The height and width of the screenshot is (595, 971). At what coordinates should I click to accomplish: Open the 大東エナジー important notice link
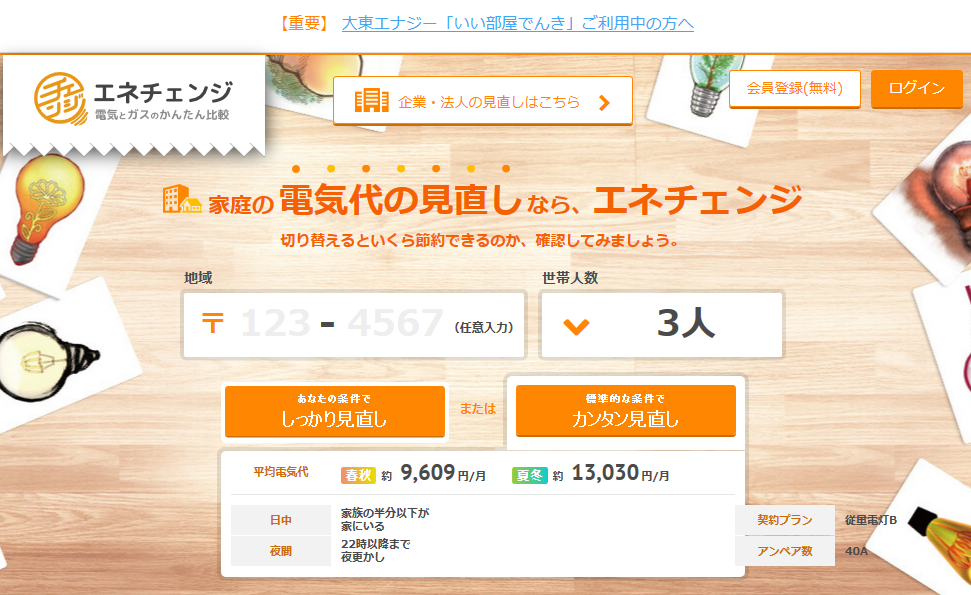pyautogui.click(x=518, y=24)
